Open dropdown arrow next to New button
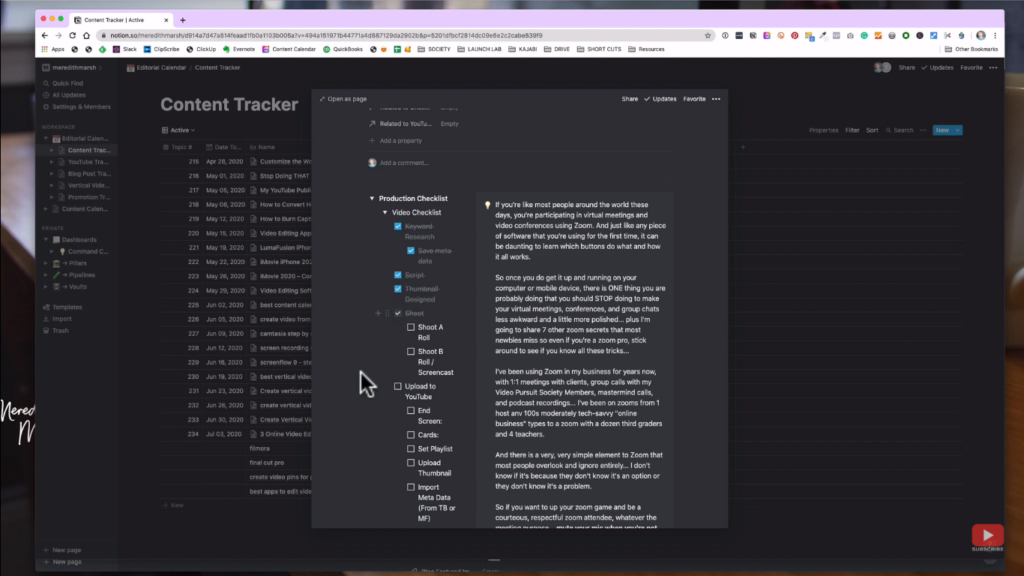This screenshot has height=576, width=1024. click(957, 131)
